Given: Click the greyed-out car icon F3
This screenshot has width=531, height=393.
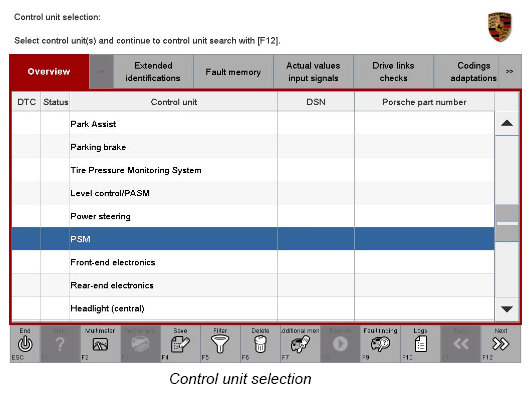Looking at the screenshot, I should click(140, 344).
